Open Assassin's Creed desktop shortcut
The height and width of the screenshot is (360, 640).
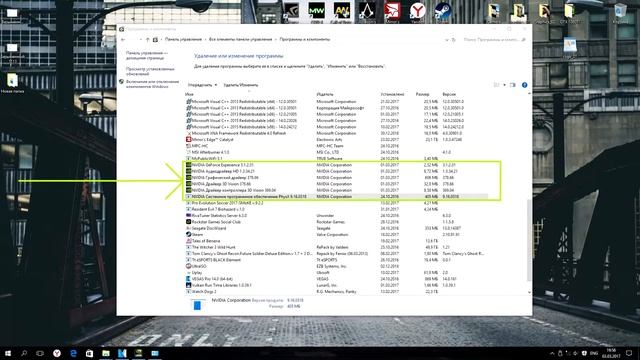(x=367, y=11)
